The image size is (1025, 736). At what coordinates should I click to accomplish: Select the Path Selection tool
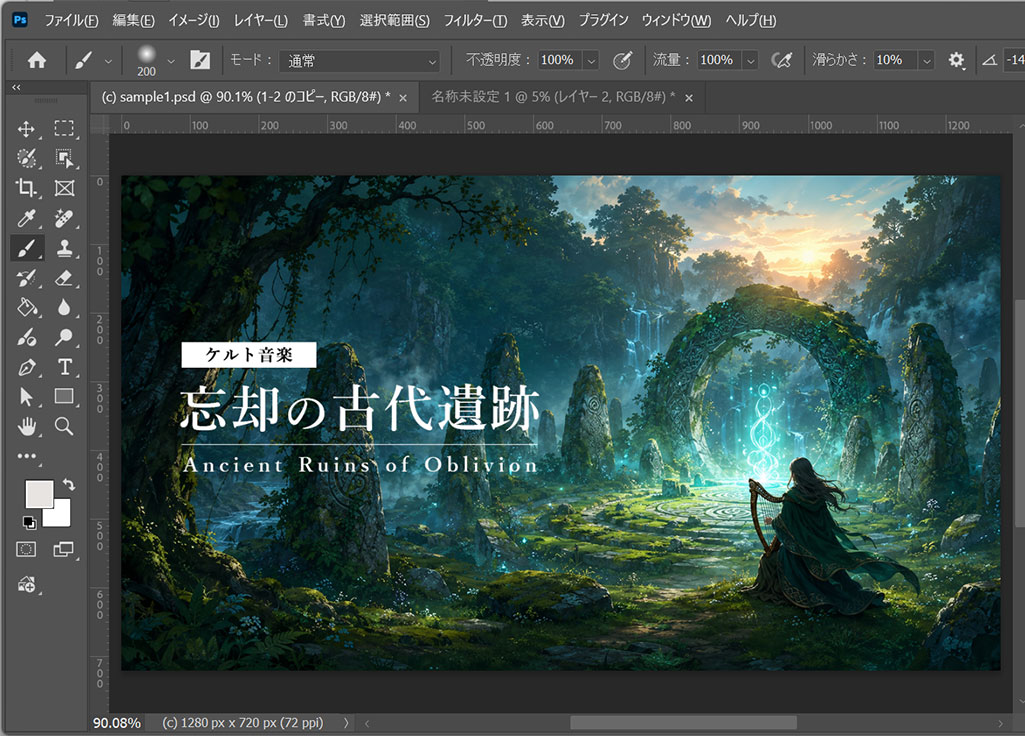[x=26, y=397]
